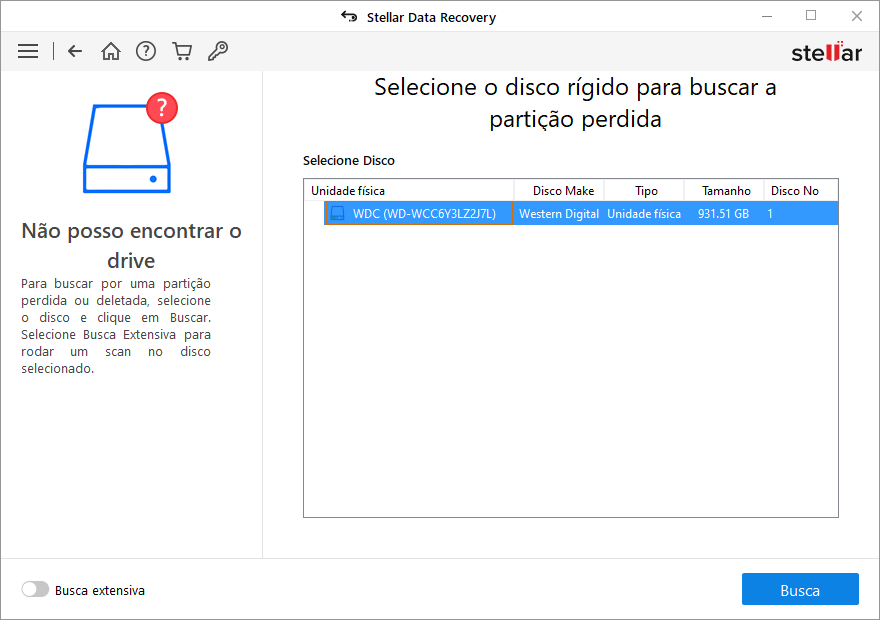The image size is (880, 620).
Task: Select the WDC (WD-WCC6Y3LZ2J7L) disk row
Action: click(x=581, y=213)
